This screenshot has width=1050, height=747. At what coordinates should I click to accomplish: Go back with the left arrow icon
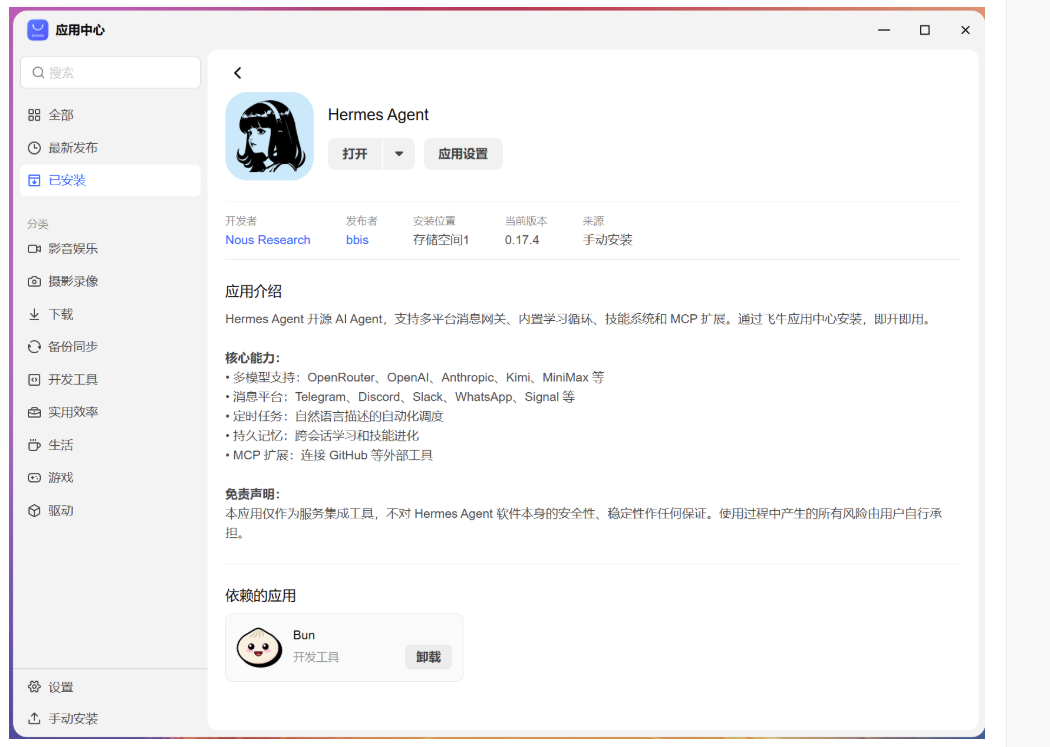(237, 73)
